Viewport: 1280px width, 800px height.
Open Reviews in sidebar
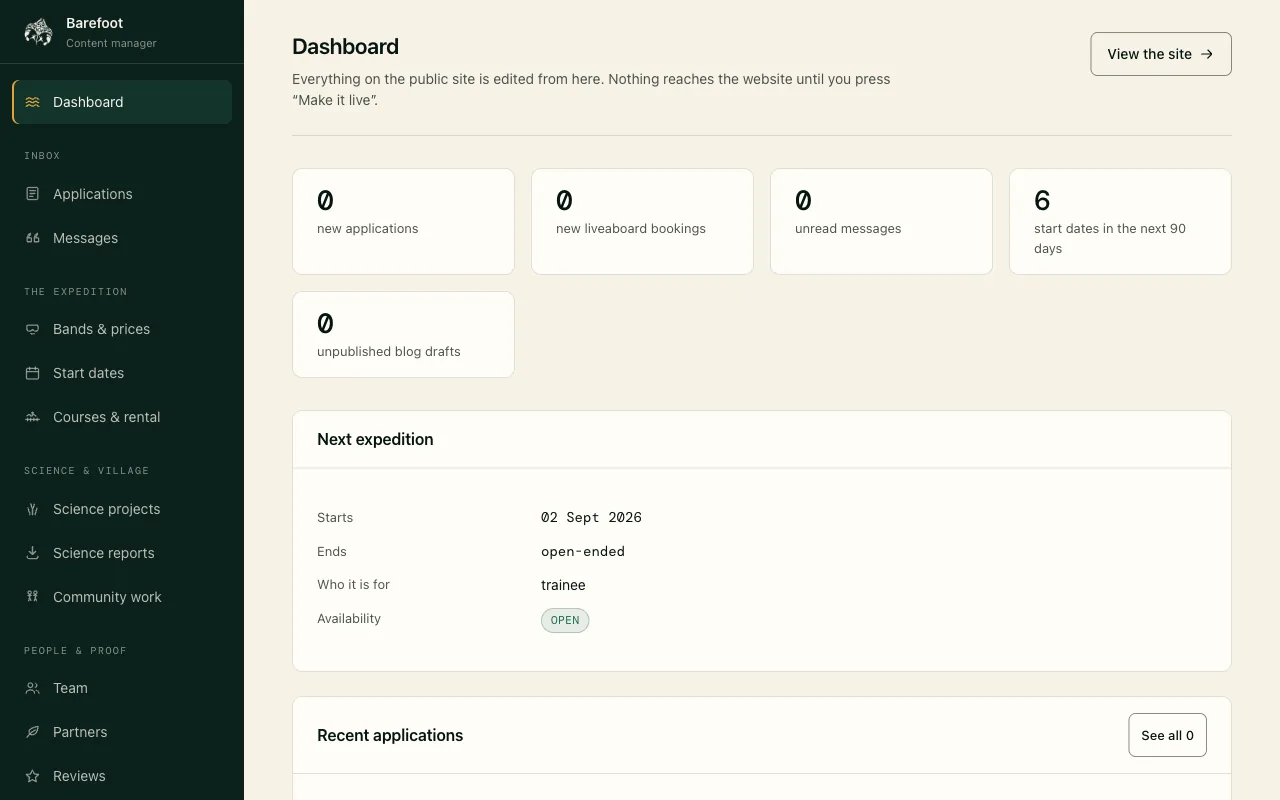tap(122, 776)
